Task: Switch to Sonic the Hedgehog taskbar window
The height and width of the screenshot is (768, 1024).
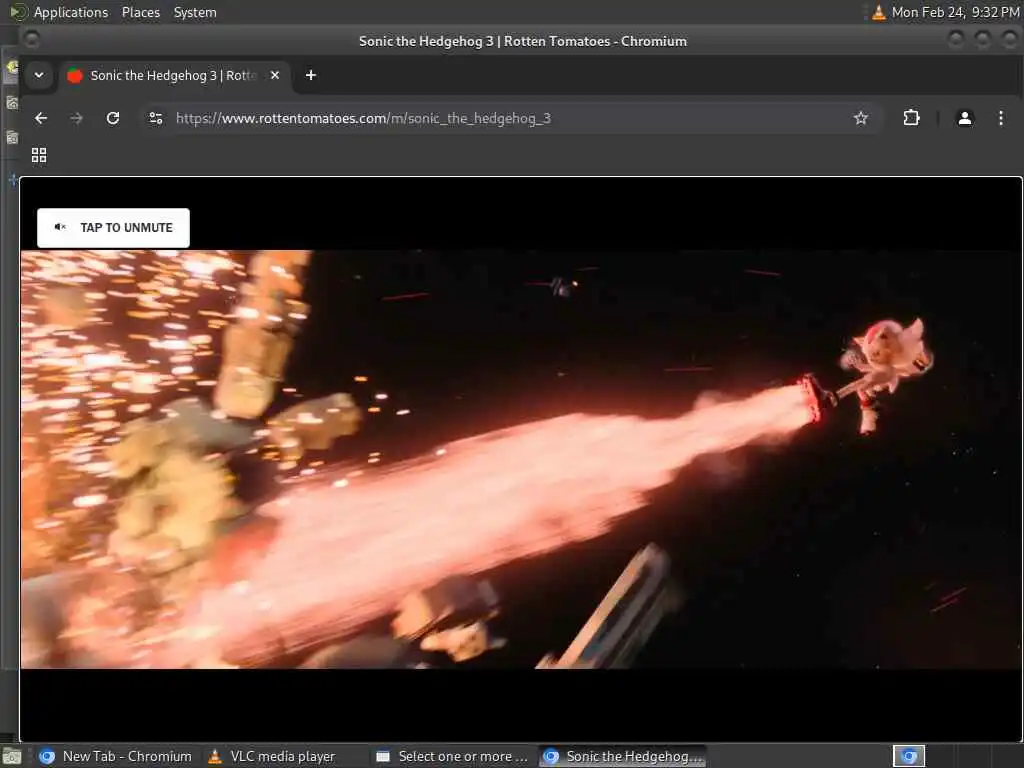Action: click(622, 756)
